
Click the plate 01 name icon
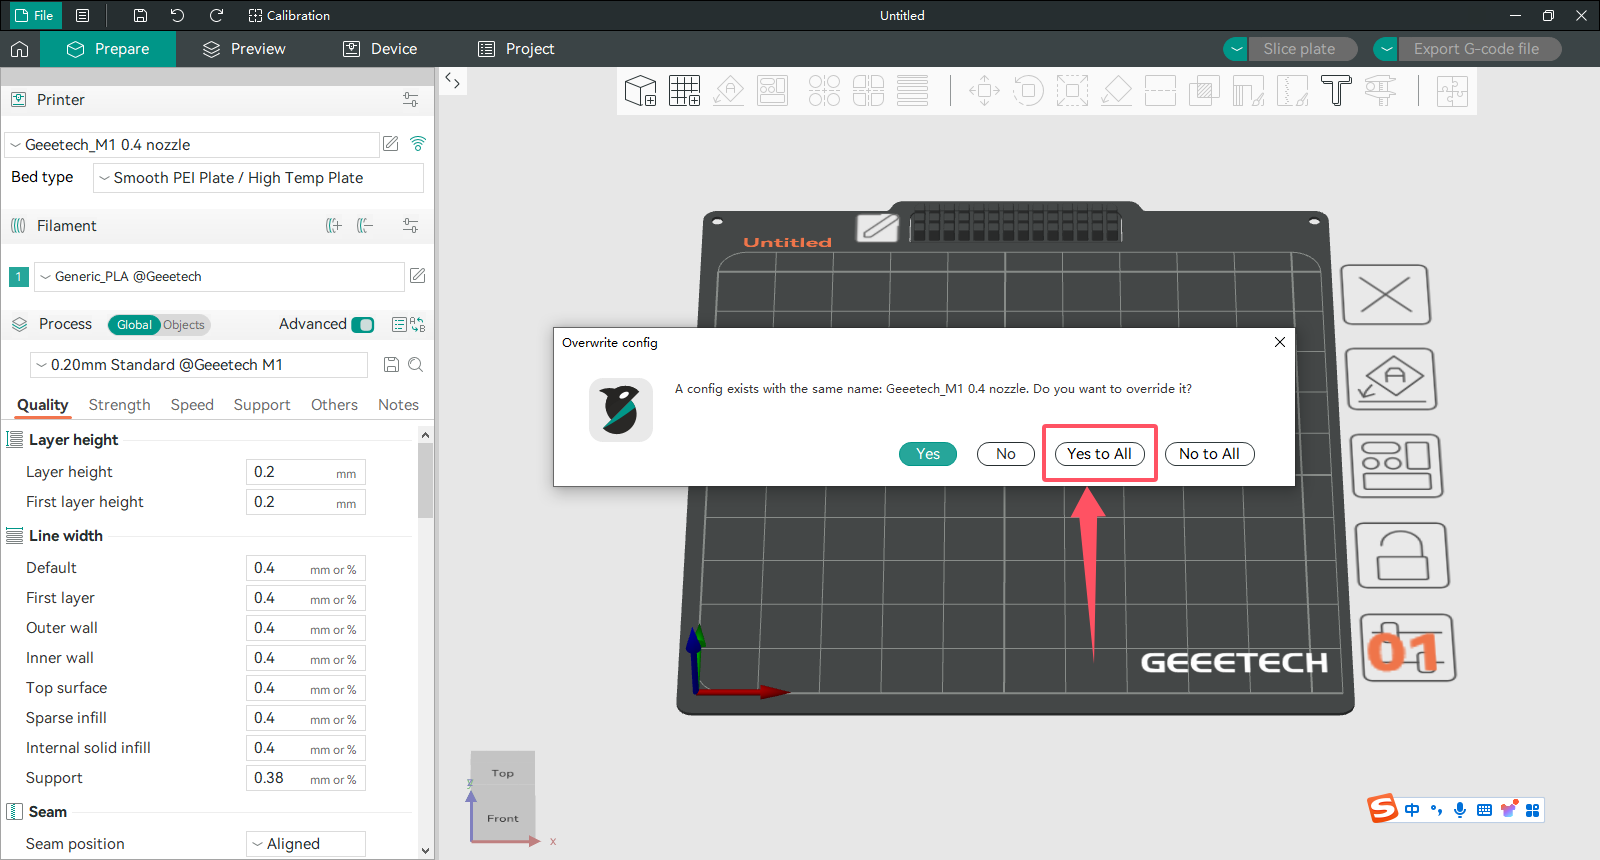click(x=1408, y=648)
